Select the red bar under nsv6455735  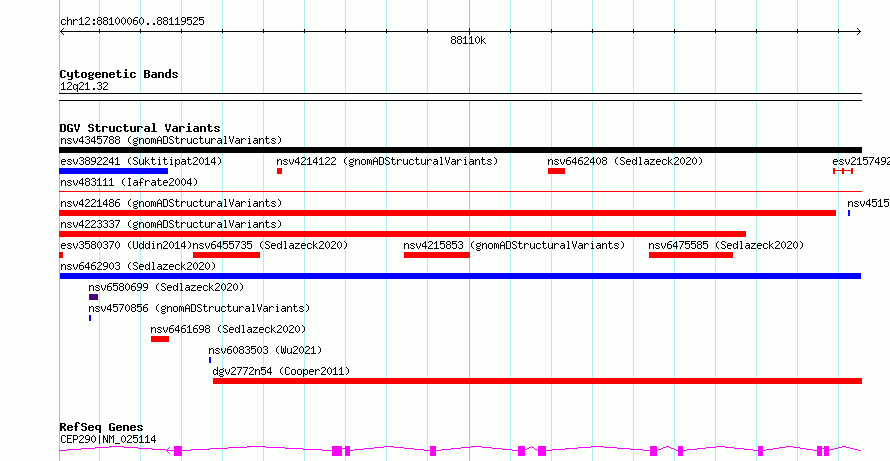pos(226,255)
